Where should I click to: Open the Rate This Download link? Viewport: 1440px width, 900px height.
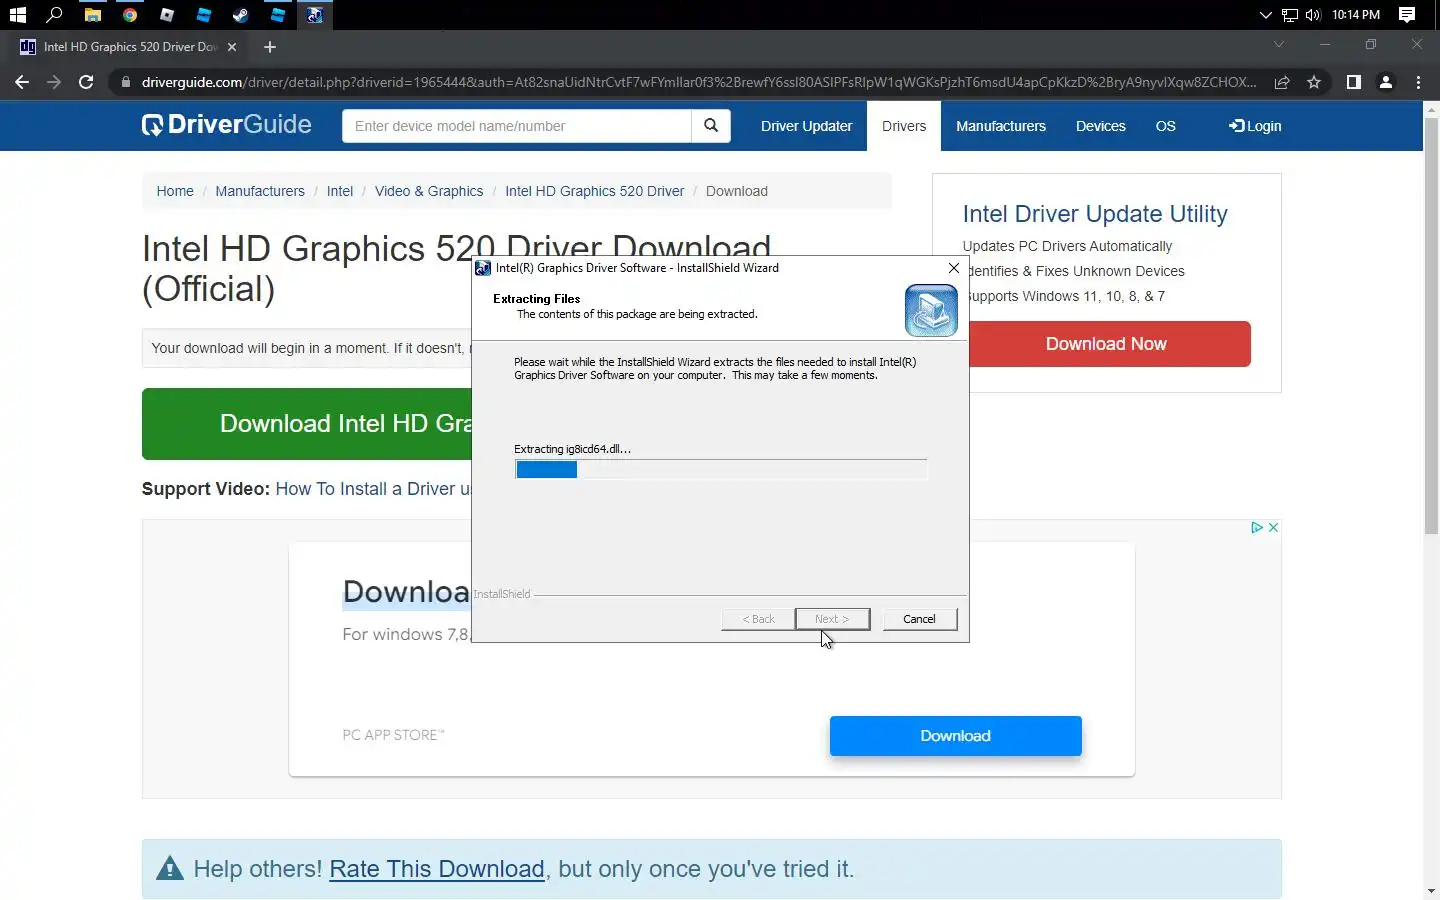coord(437,869)
